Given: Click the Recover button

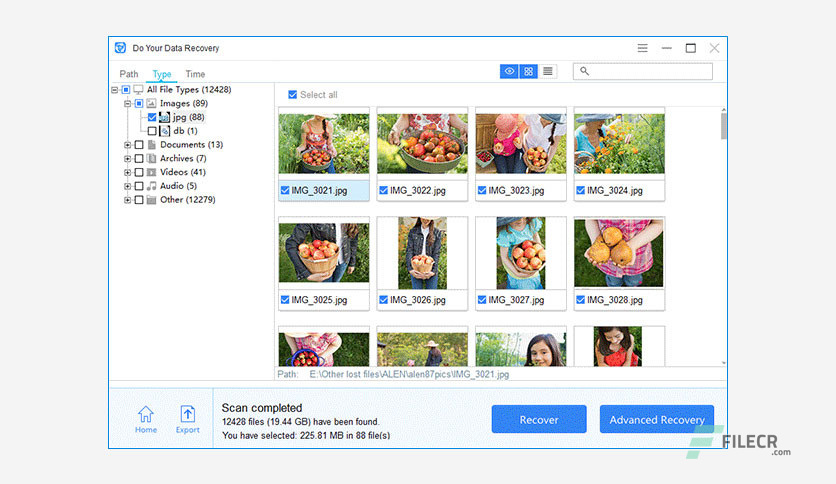Looking at the screenshot, I should click(539, 420).
